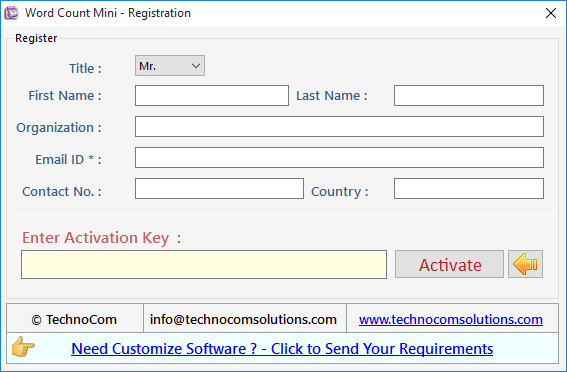Viewport: 567px width, 372px height.
Task: Click the yellow Activation Key field
Action: point(204,265)
